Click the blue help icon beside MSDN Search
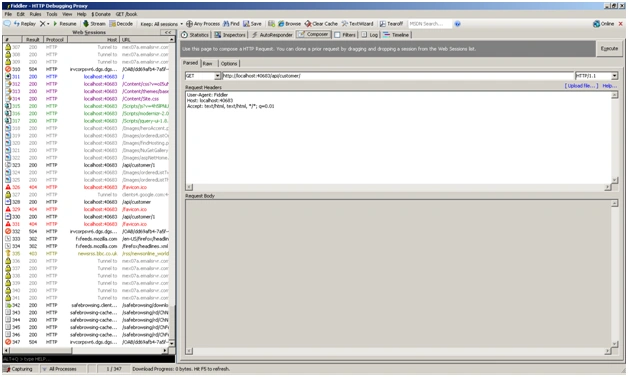Image resolution: width=628 pixels, height=377 pixels. [x=457, y=24]
